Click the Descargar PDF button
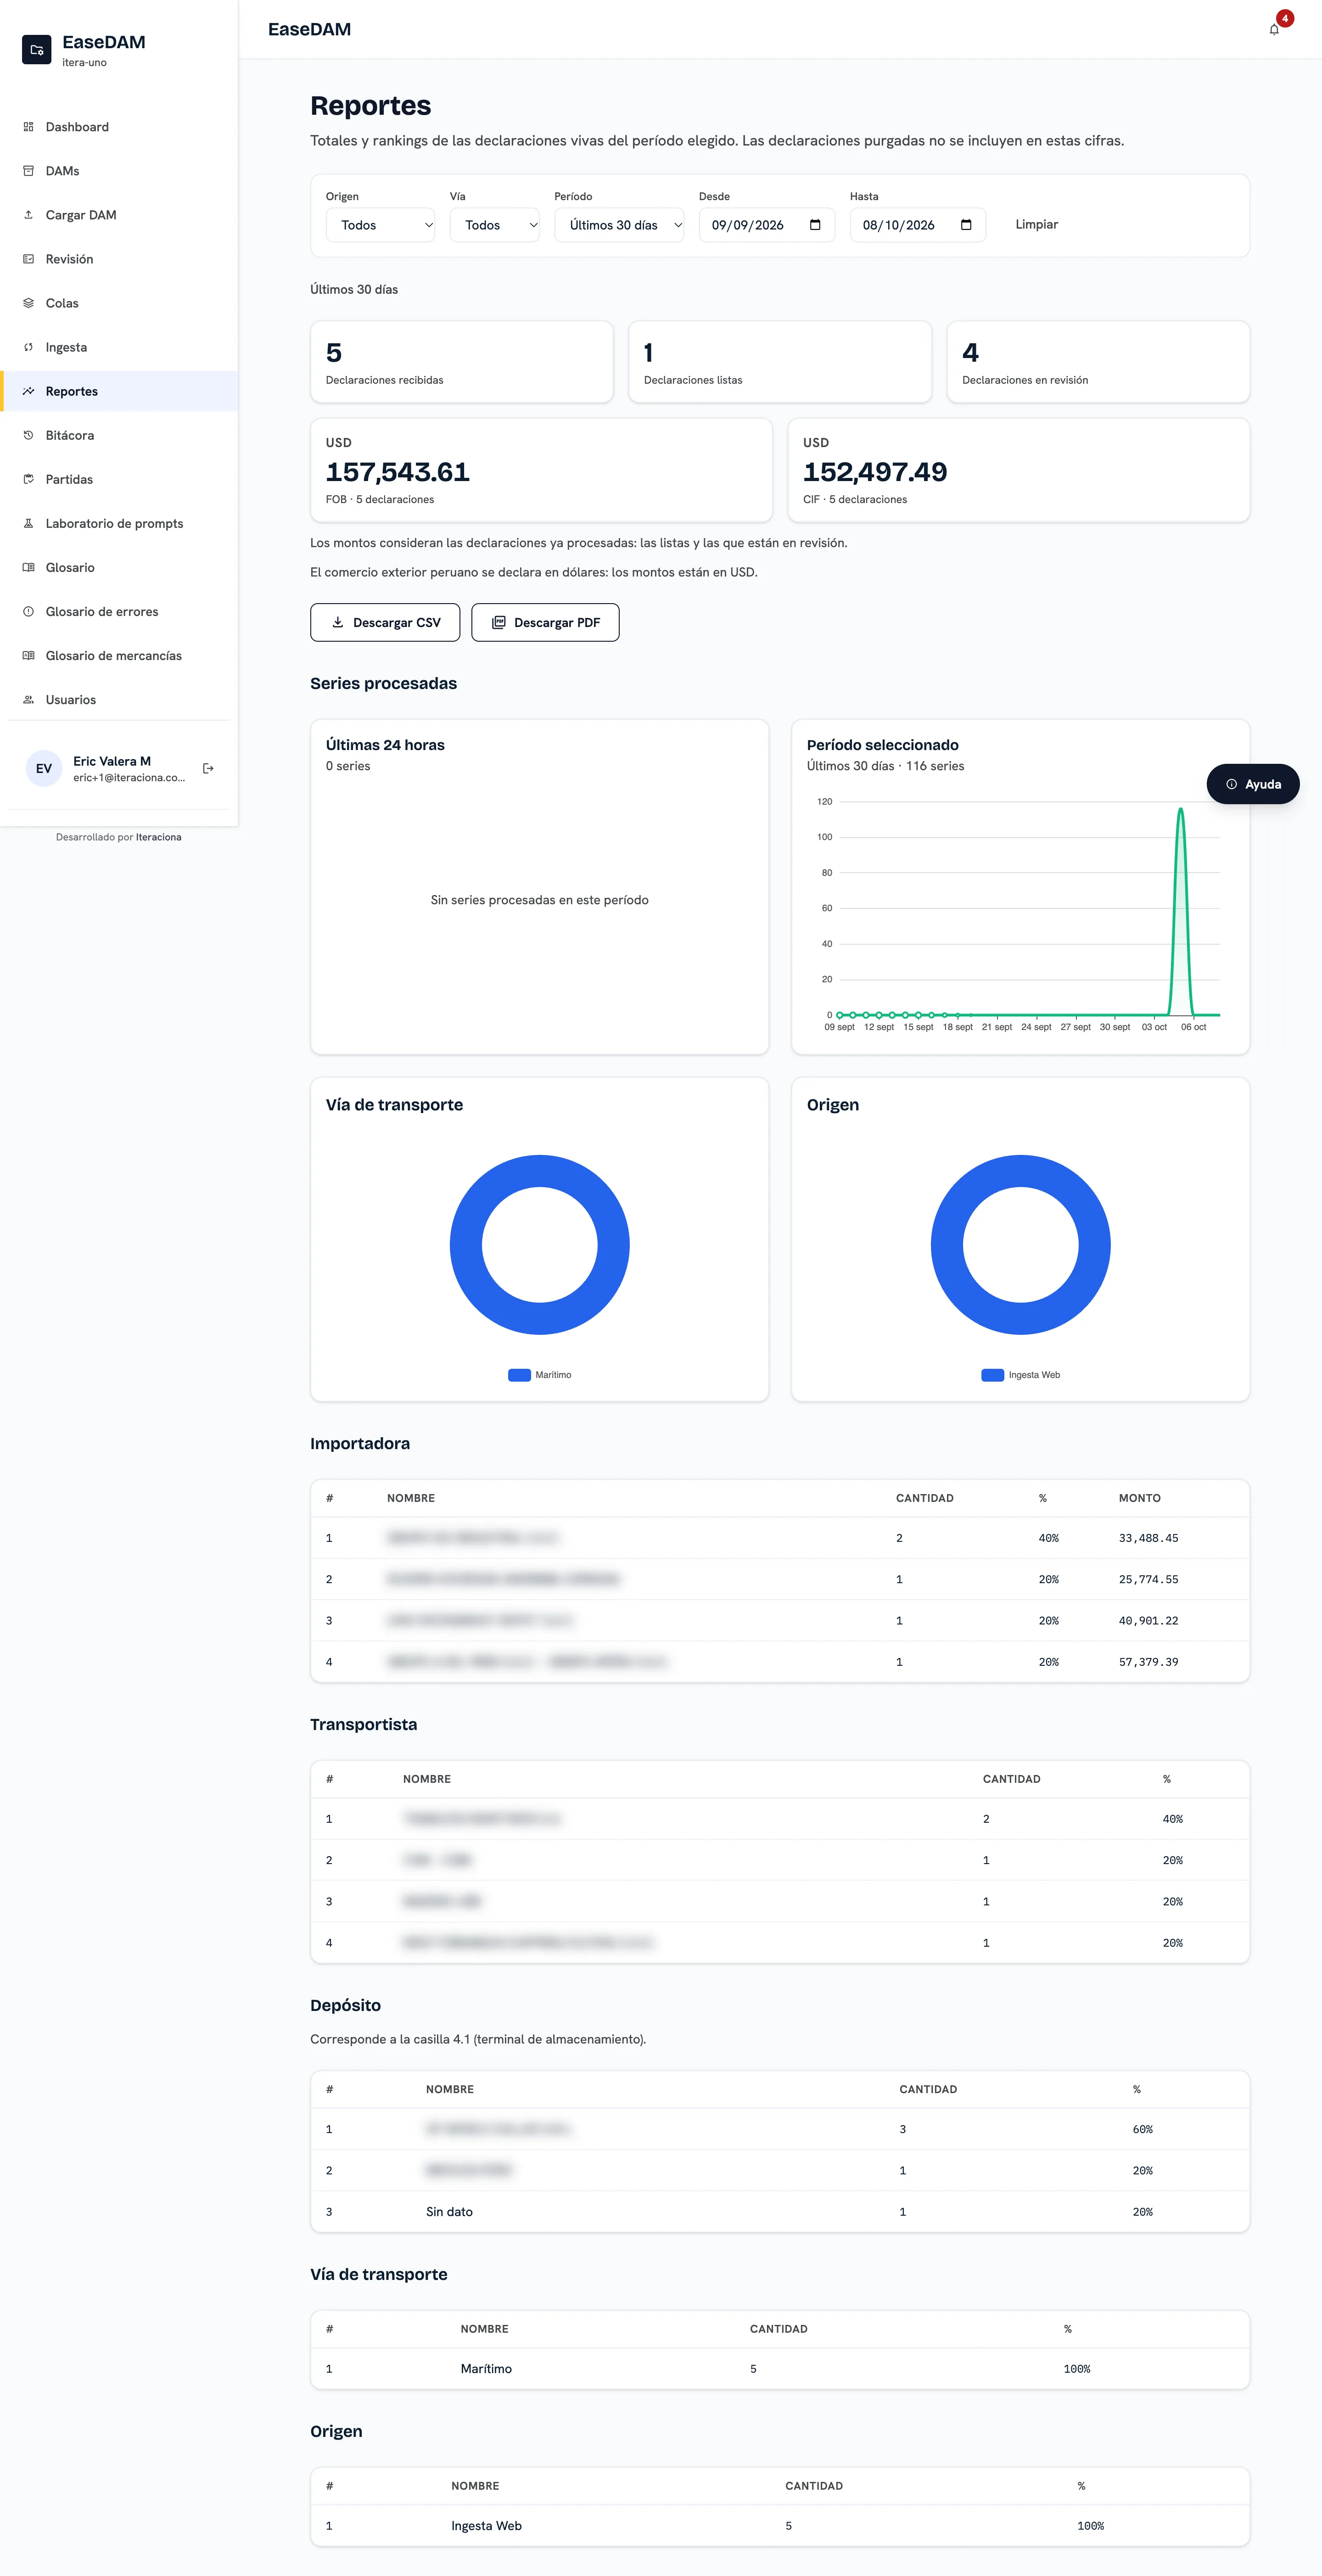Viewport: 1322px width, 2576px height. (x=545, y=622)
